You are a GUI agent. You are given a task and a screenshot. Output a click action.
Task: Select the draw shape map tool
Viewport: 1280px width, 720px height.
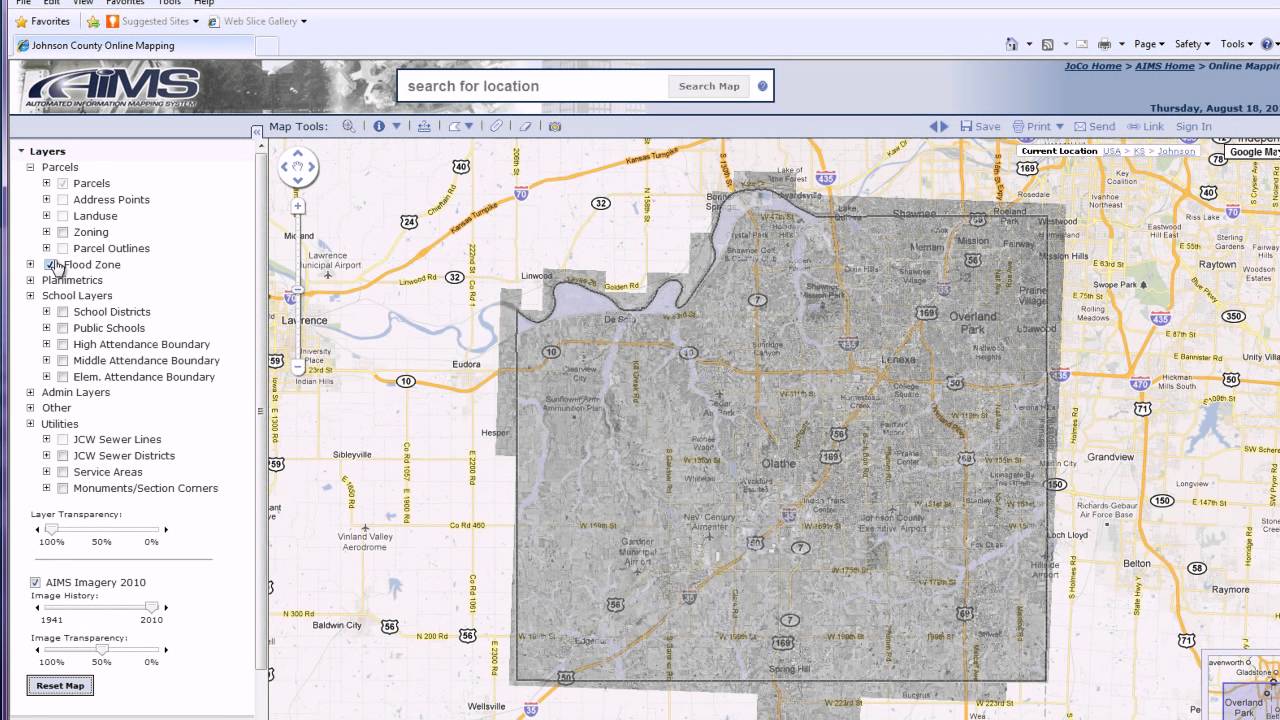click(454, 126)
